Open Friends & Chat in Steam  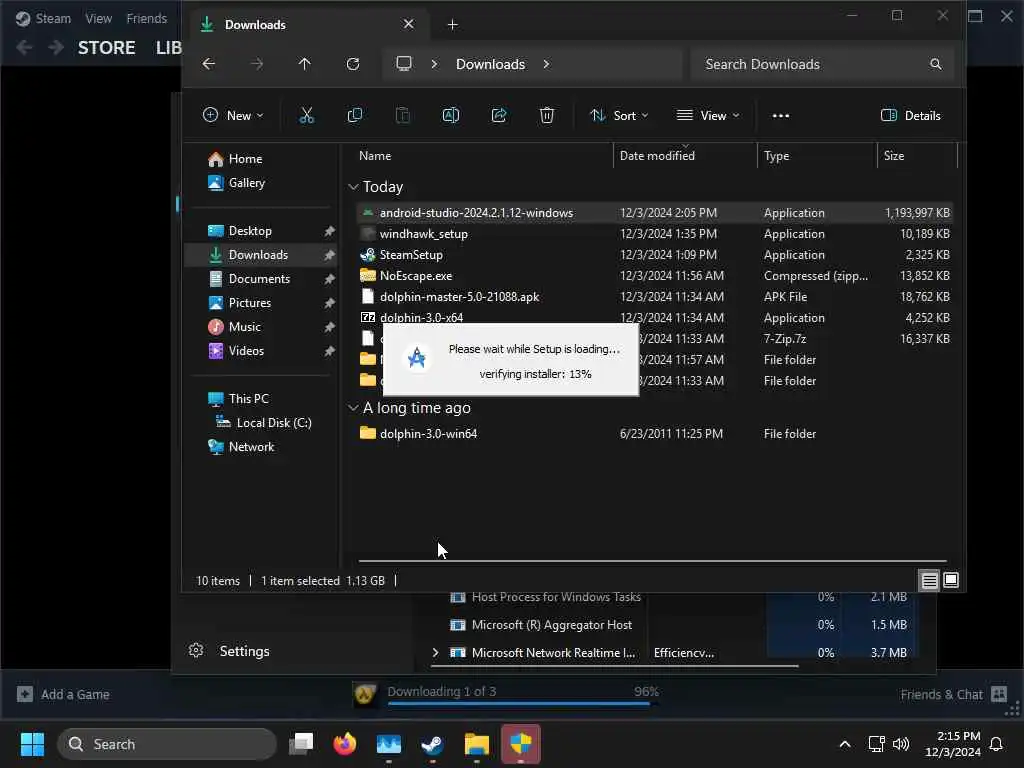tap(953, 694)
